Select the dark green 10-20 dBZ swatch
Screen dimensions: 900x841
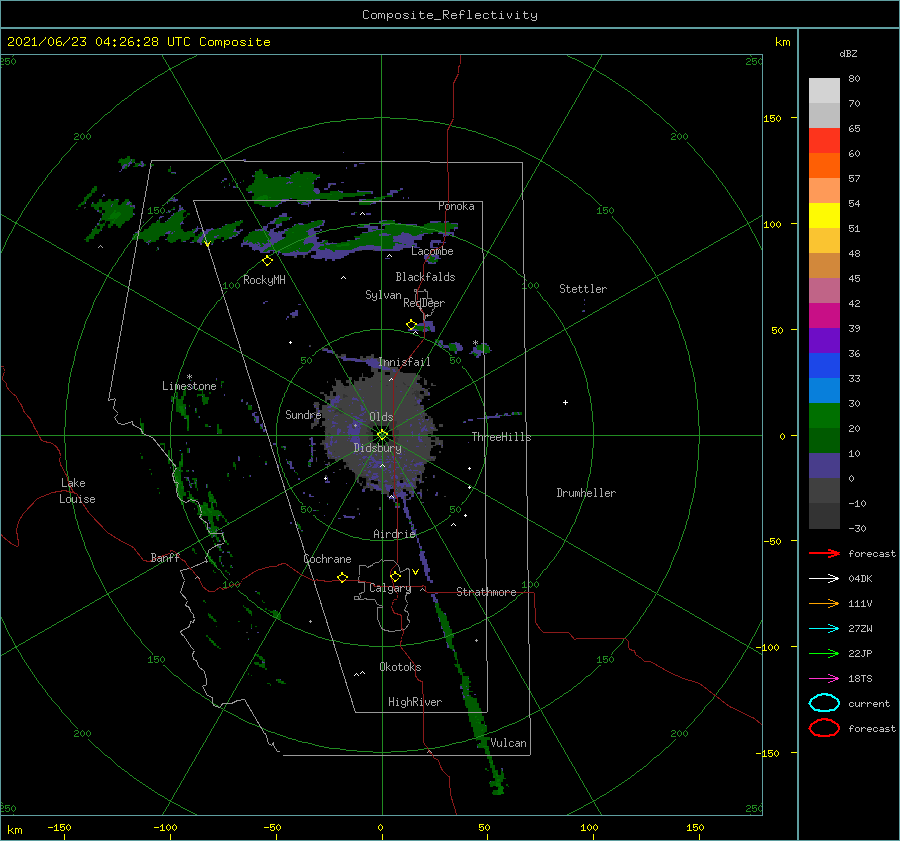click(824, 441)
